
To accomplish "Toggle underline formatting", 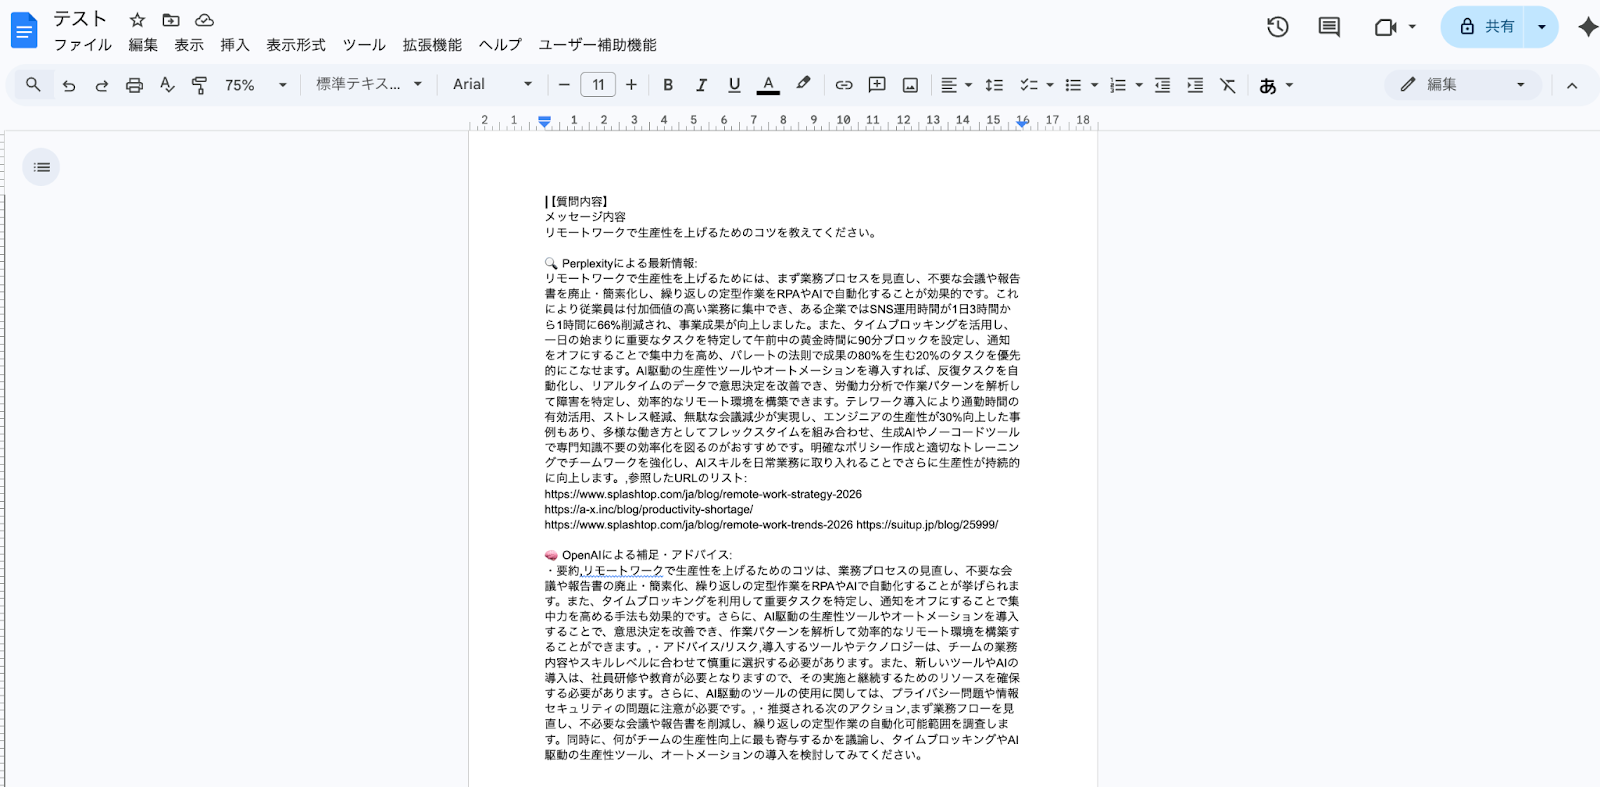I will 734,85.
